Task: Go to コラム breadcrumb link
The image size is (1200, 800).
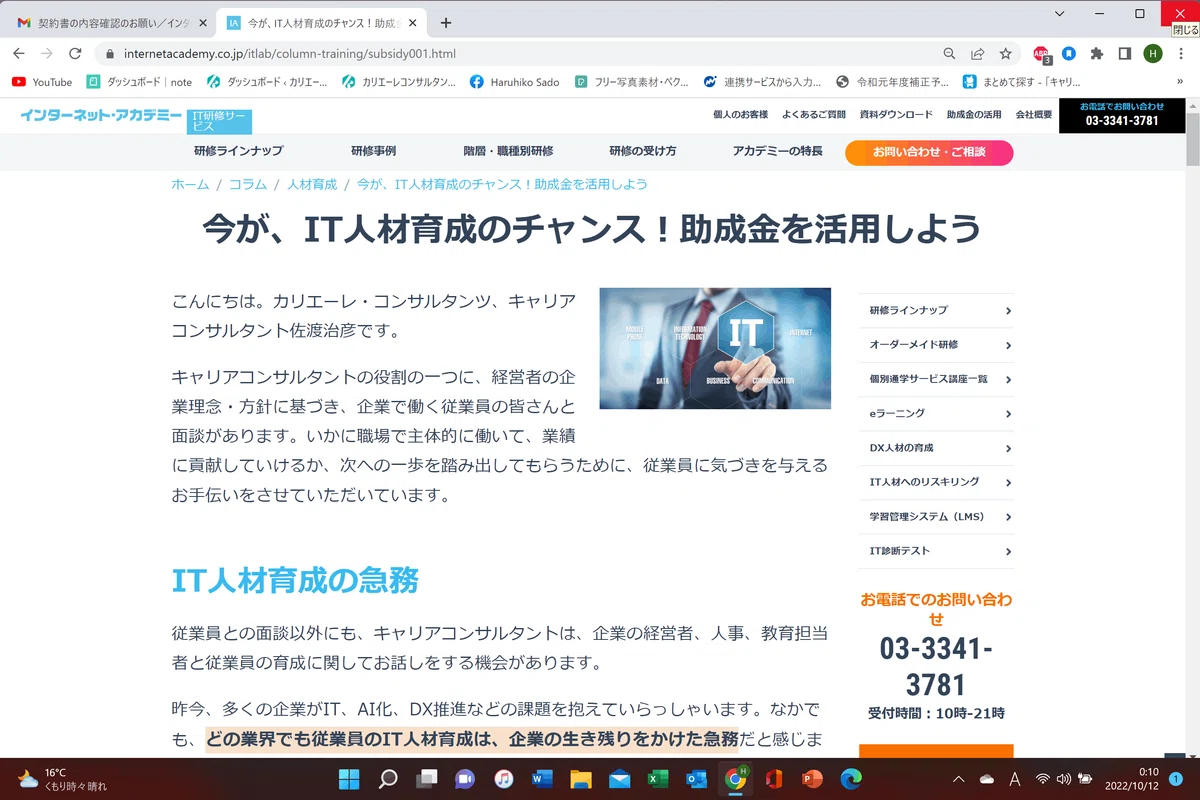Action: [x=248, y=184]
